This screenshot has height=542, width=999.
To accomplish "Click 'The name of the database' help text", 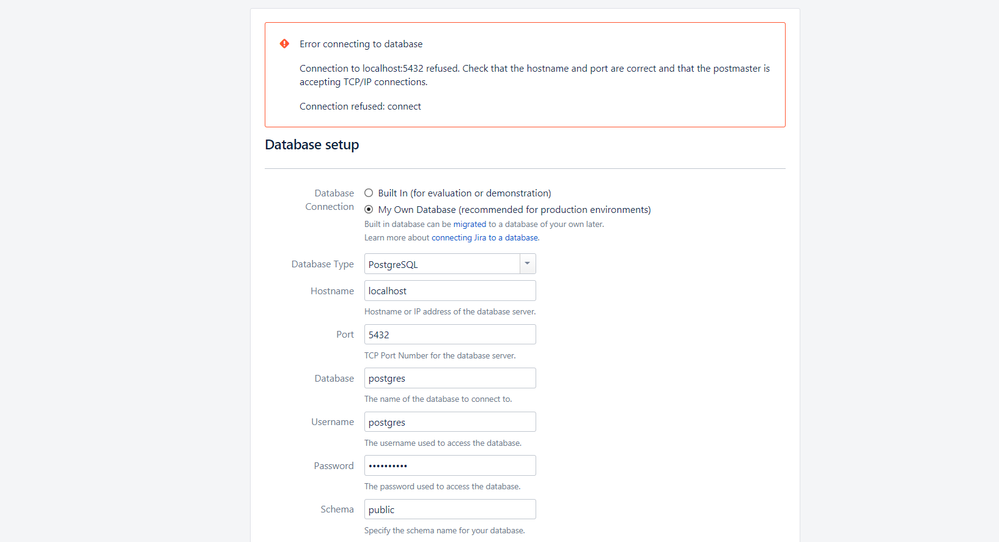I will (x=438, y=399).
